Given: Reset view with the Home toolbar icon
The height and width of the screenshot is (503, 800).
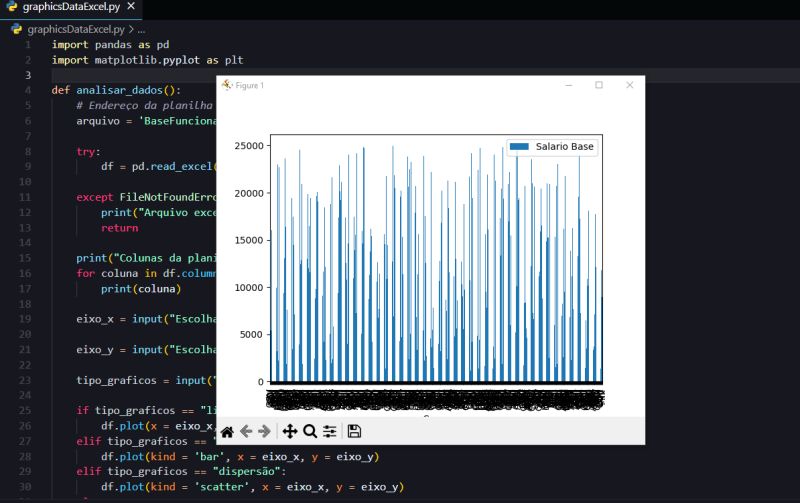Looking at the screenshot, I should click(228, 432).
